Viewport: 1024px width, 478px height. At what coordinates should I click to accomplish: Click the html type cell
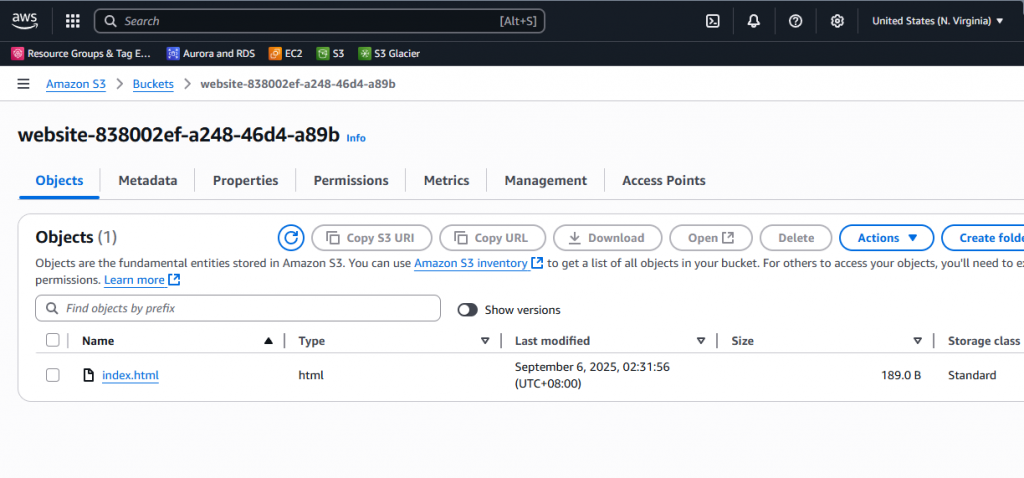click(311, 375)
